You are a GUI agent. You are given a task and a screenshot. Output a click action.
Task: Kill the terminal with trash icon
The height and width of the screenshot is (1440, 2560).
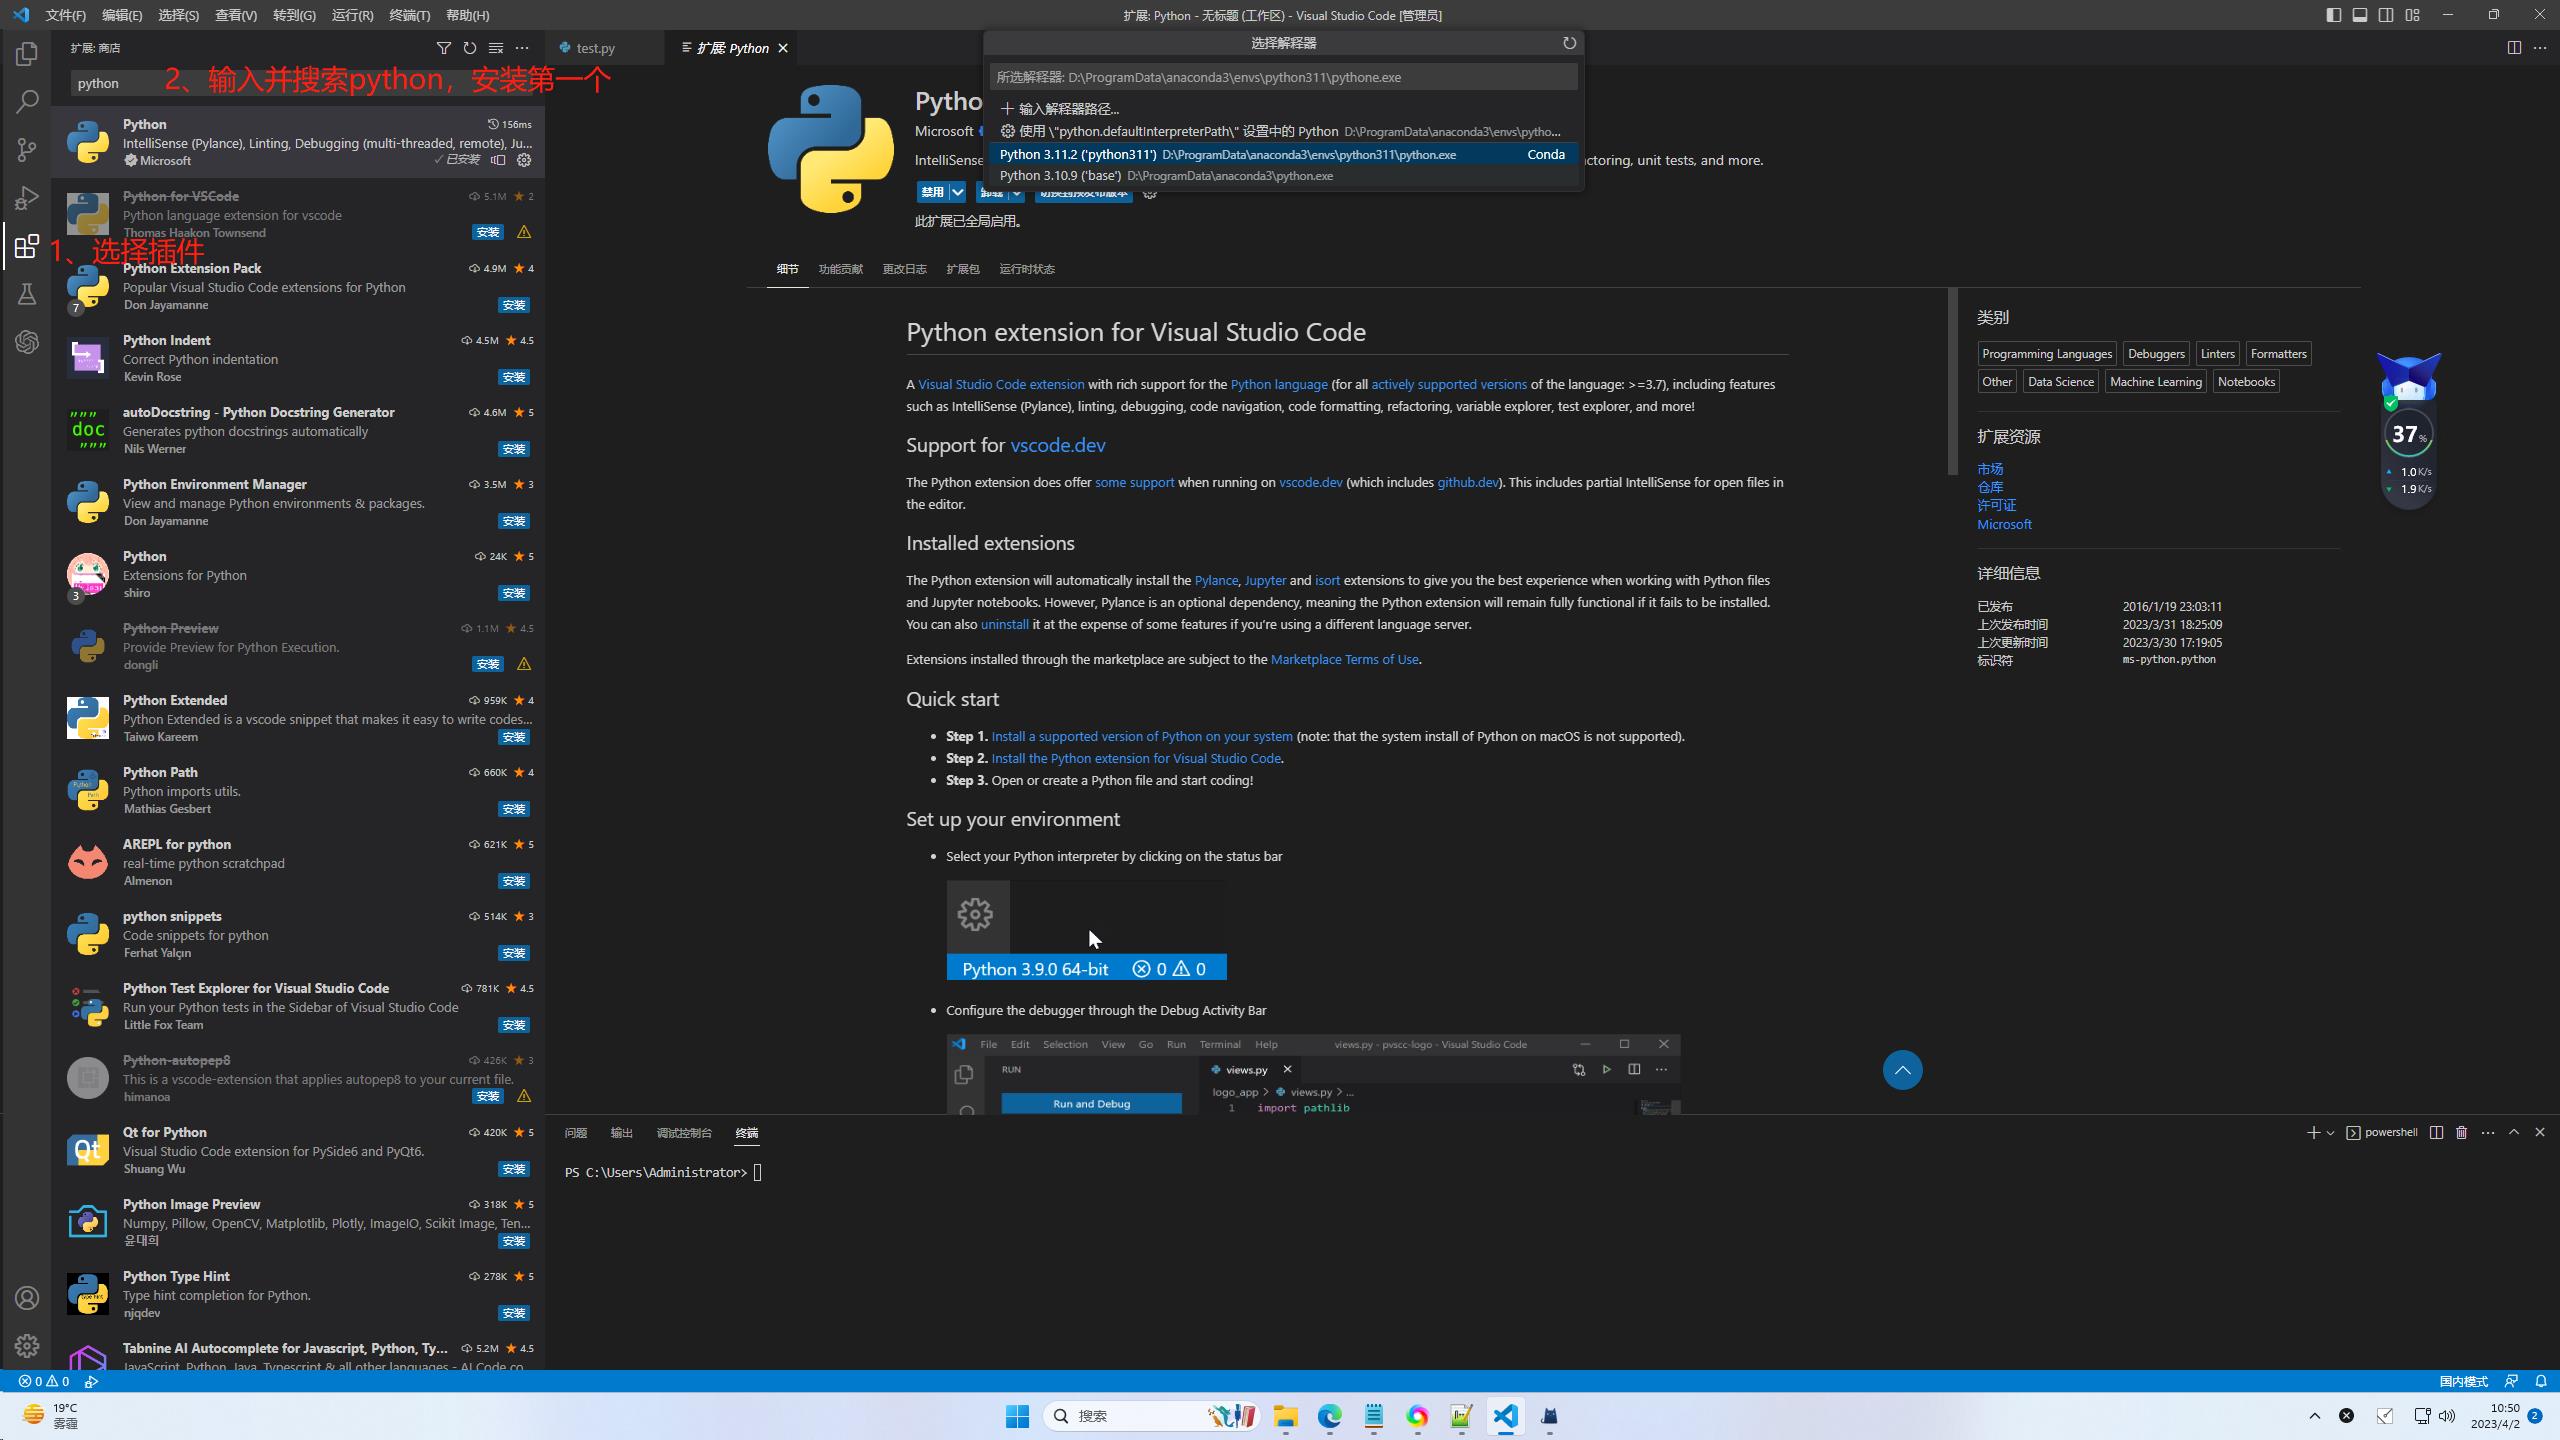point(2462,1132)
